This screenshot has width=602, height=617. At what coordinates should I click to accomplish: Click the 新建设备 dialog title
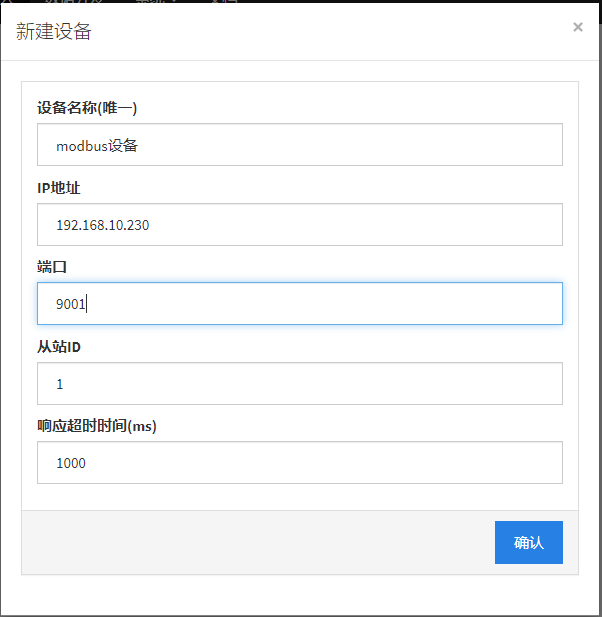(x=54, y=31)
